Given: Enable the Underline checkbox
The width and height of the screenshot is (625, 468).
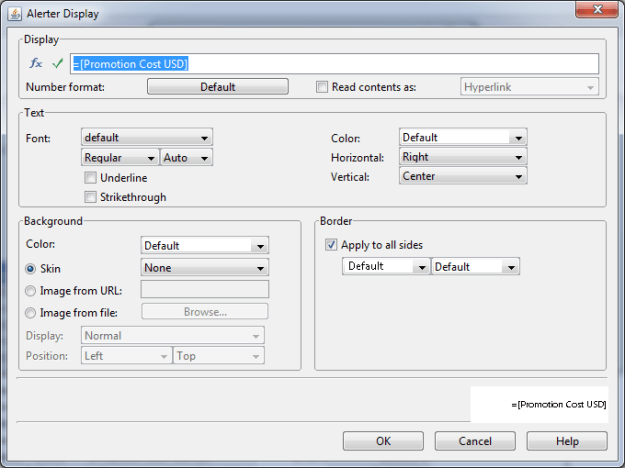Looking at the screenshot, I should click(91, 177).
